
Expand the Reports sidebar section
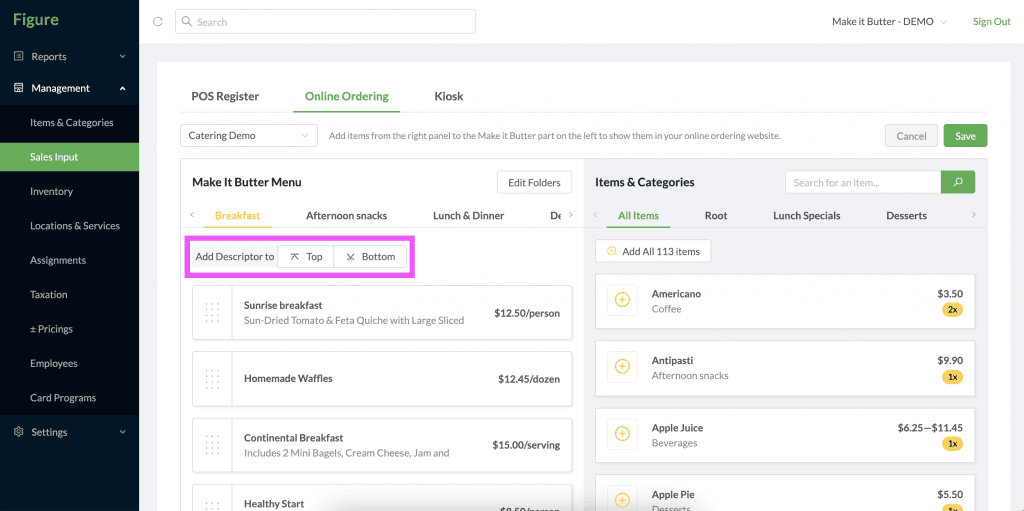click(x=69, y=57)
